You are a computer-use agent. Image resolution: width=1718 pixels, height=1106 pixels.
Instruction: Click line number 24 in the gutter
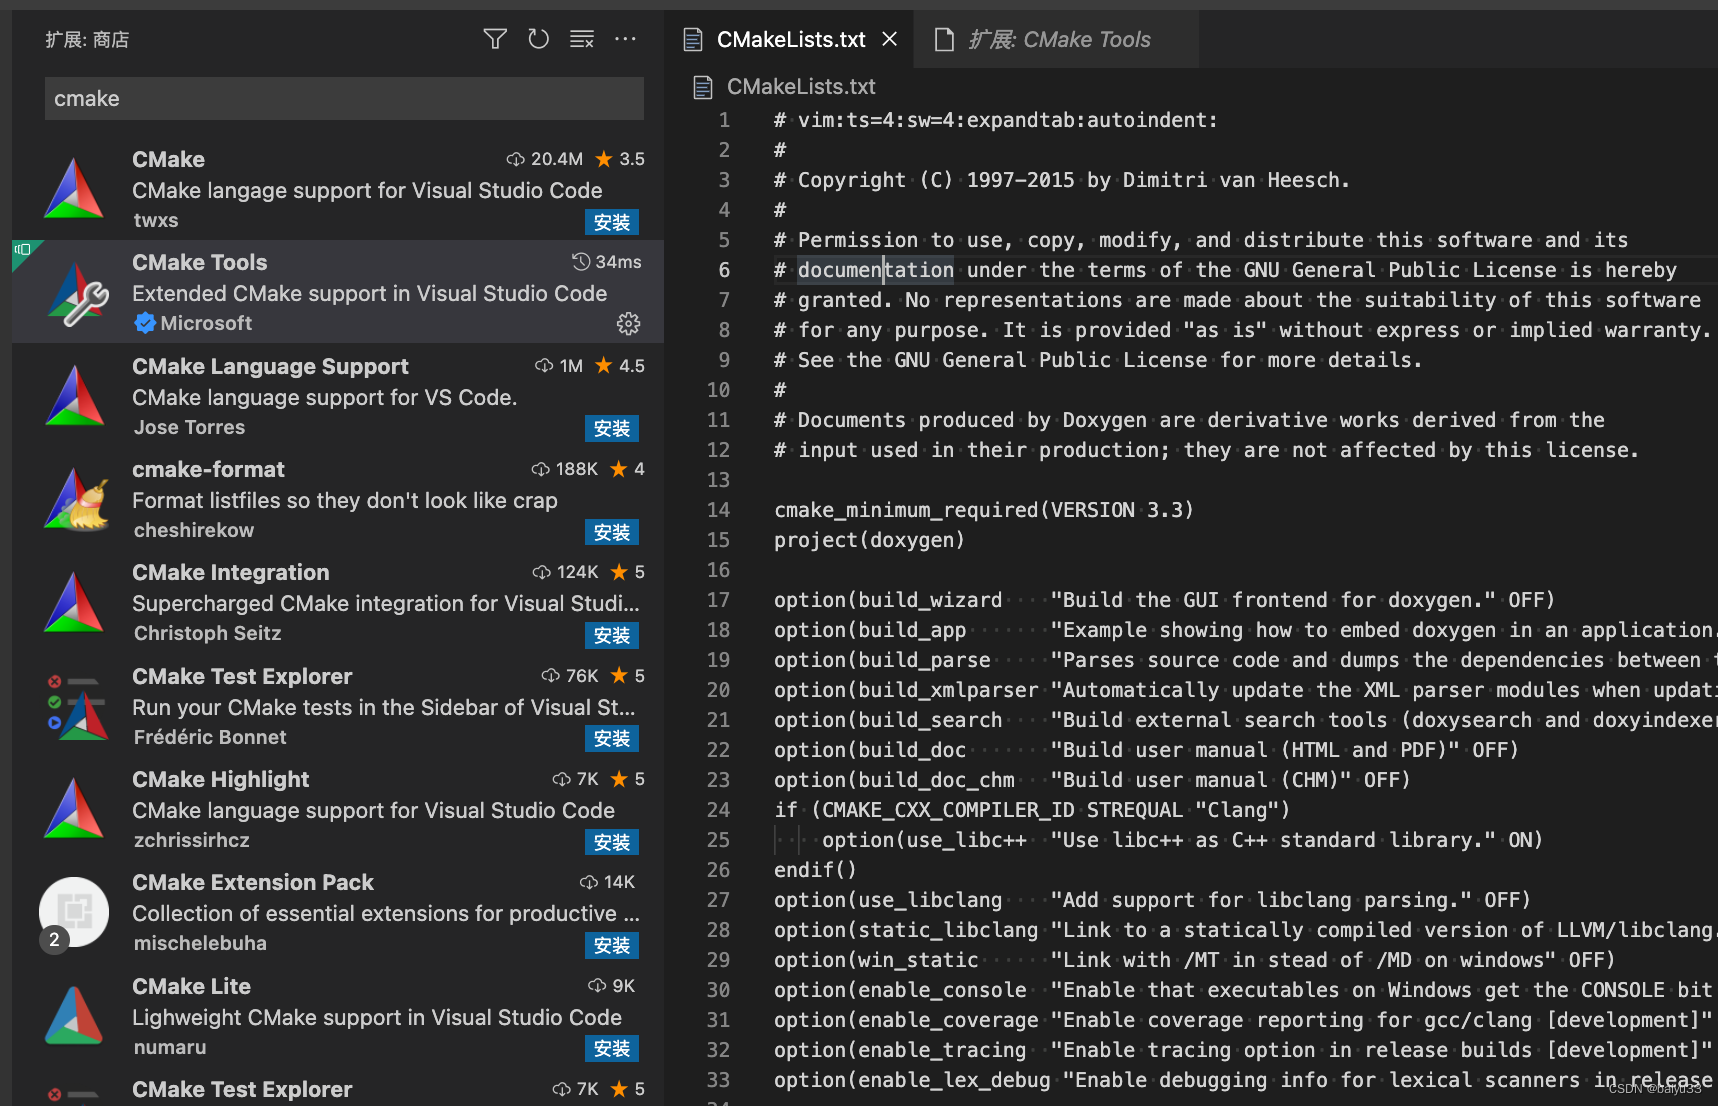719,810
